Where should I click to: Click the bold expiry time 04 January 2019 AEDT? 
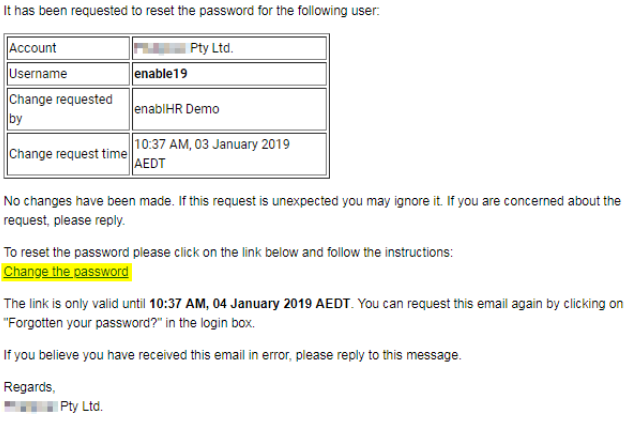[x=250, y=303]
